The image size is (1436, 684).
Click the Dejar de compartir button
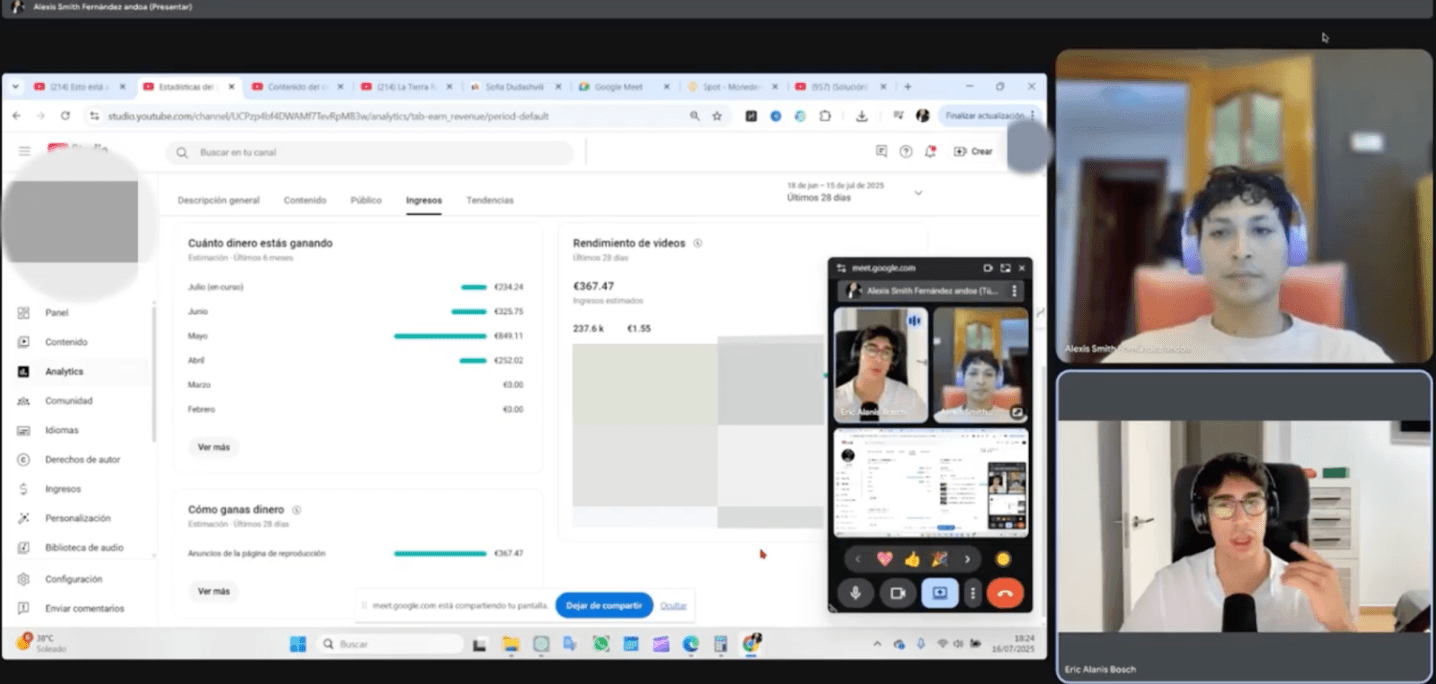(604, 605)
